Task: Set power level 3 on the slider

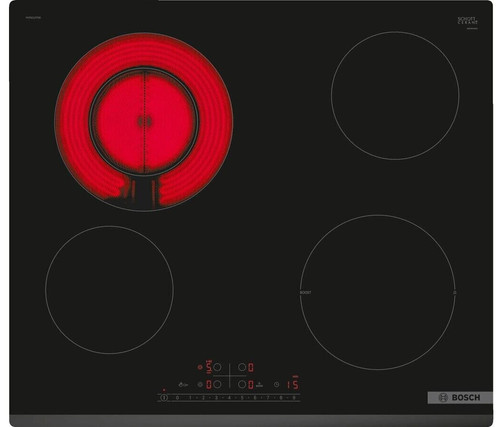Action: coord(216,398)
